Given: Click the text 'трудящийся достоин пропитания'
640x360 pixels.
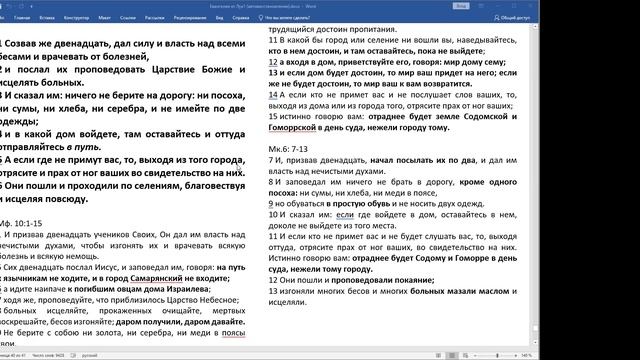Looking at the screenshot, I should pyautogui.click(x=332, y=29).
